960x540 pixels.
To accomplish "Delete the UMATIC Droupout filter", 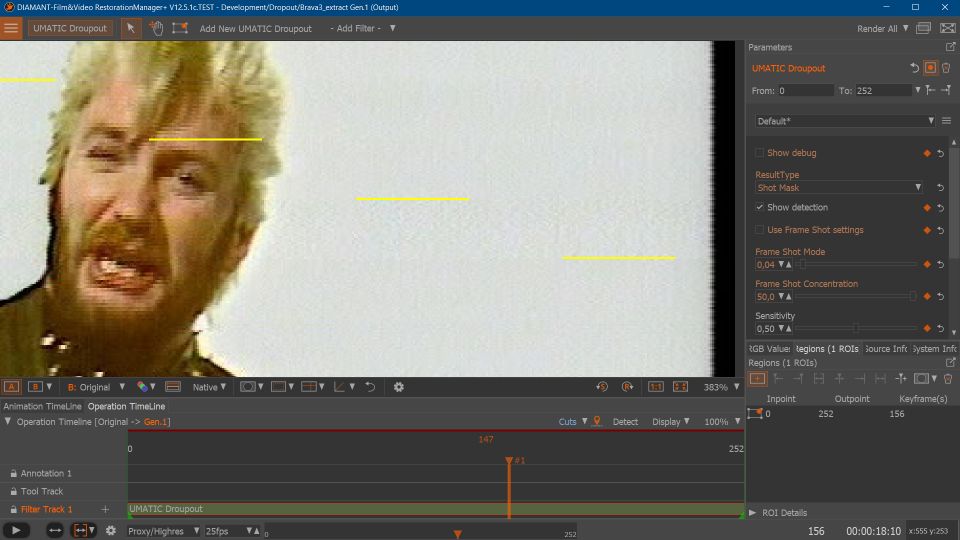I will click(x=946, y=68).
